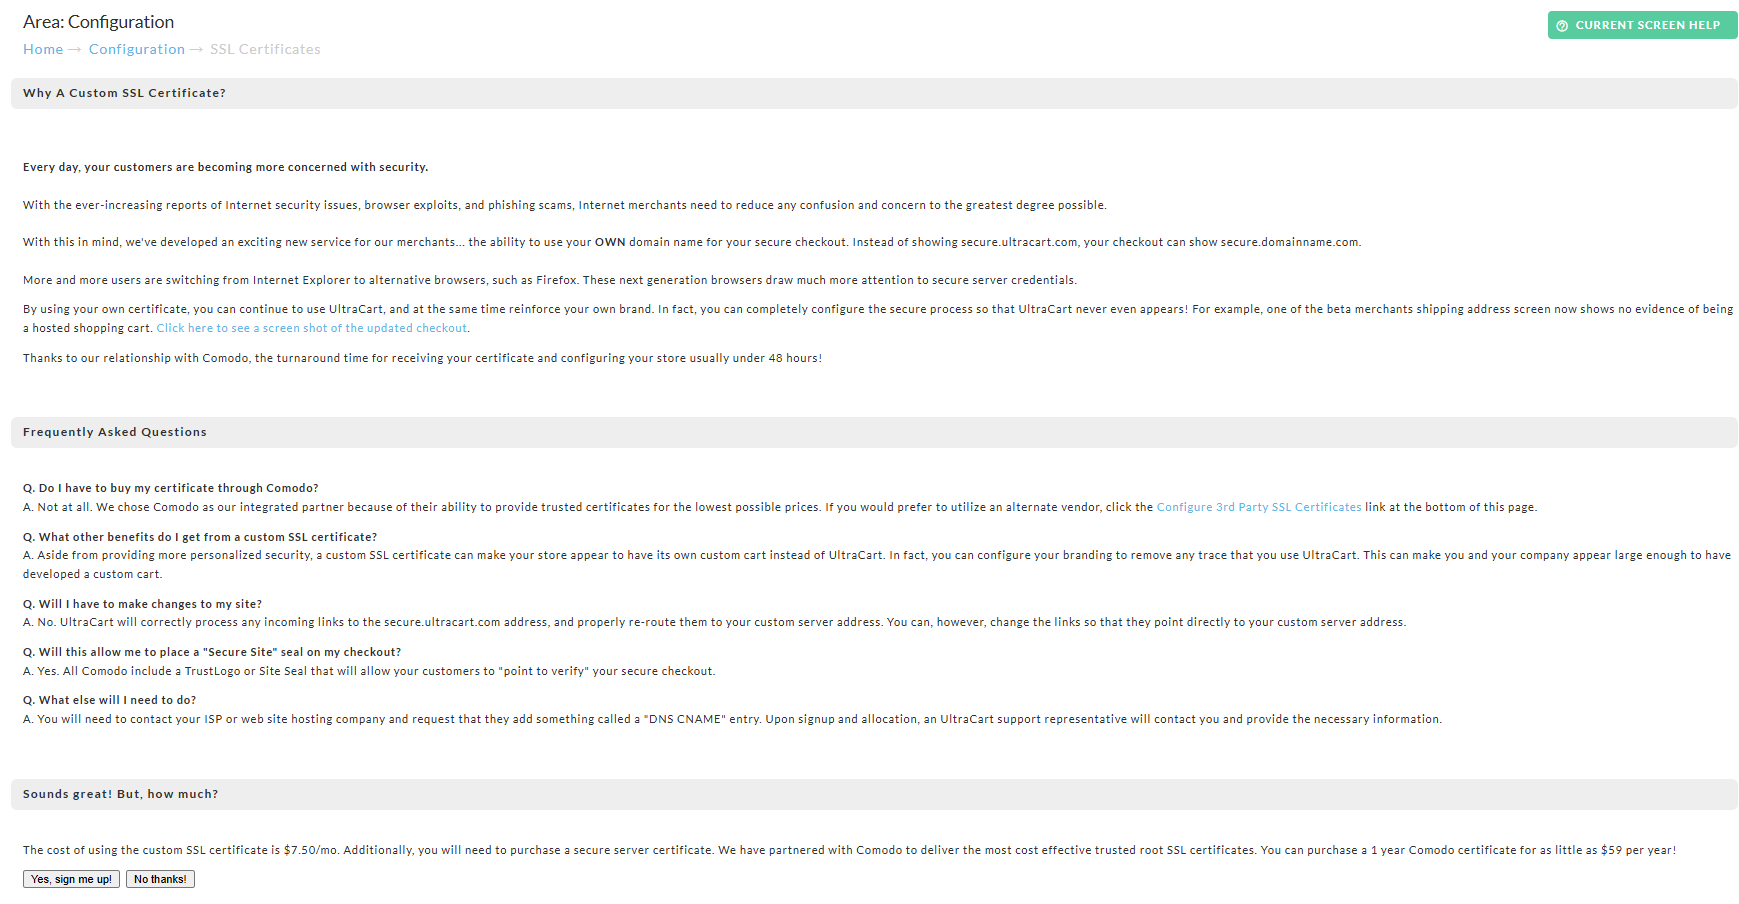1739x904 pixels.
Task: Open Configuration breadcrumb link
Action: (137, 49)
